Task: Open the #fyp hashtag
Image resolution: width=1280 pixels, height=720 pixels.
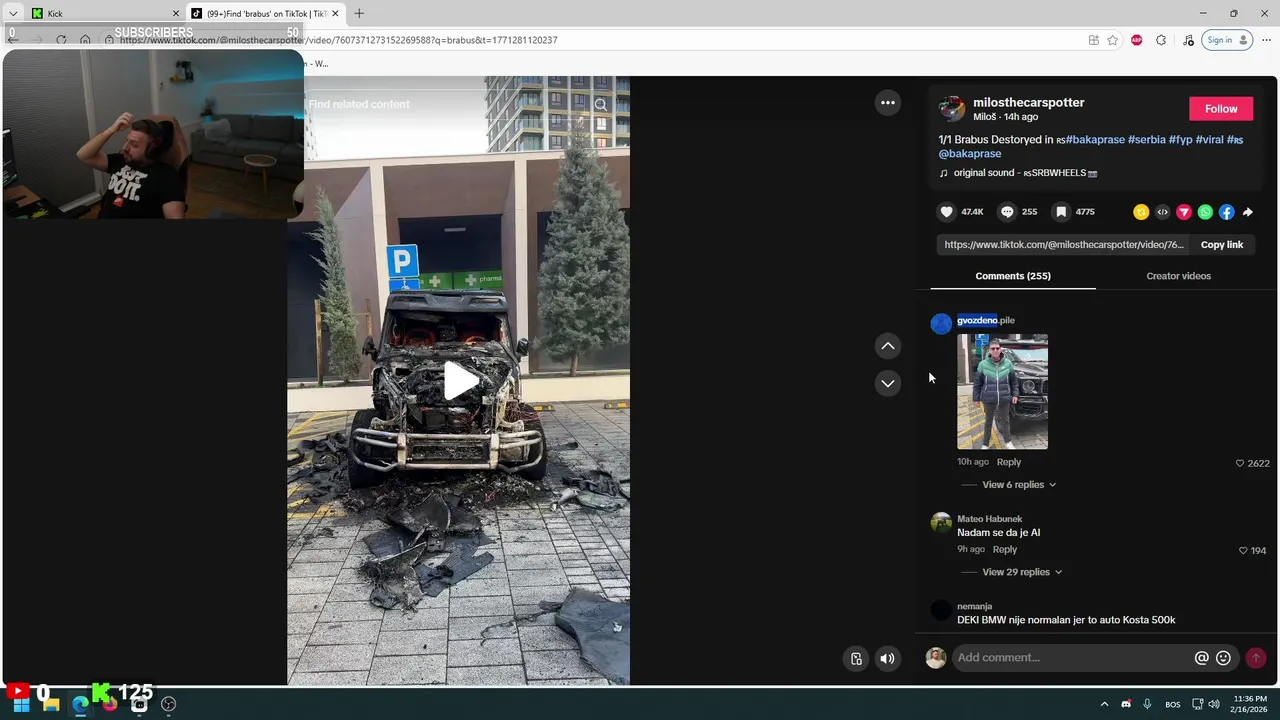Action: (1180, 140)
